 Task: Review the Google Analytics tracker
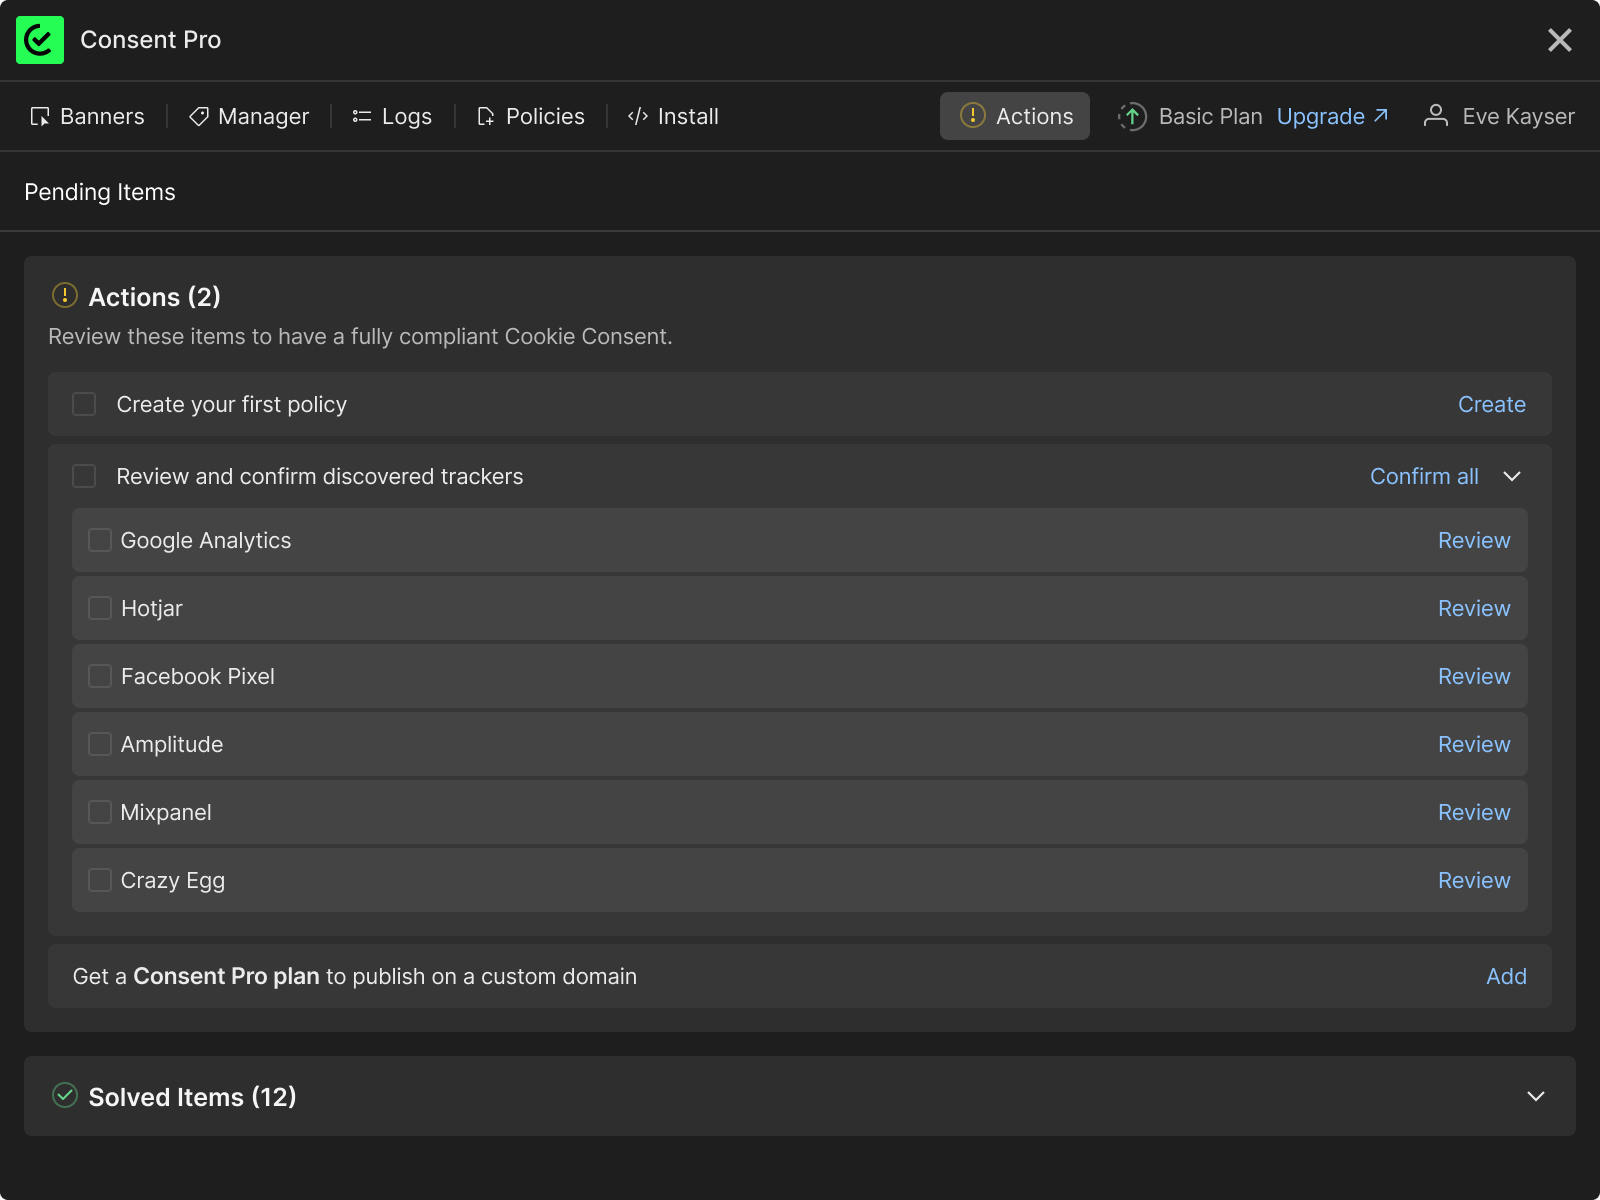[1474, 540]
